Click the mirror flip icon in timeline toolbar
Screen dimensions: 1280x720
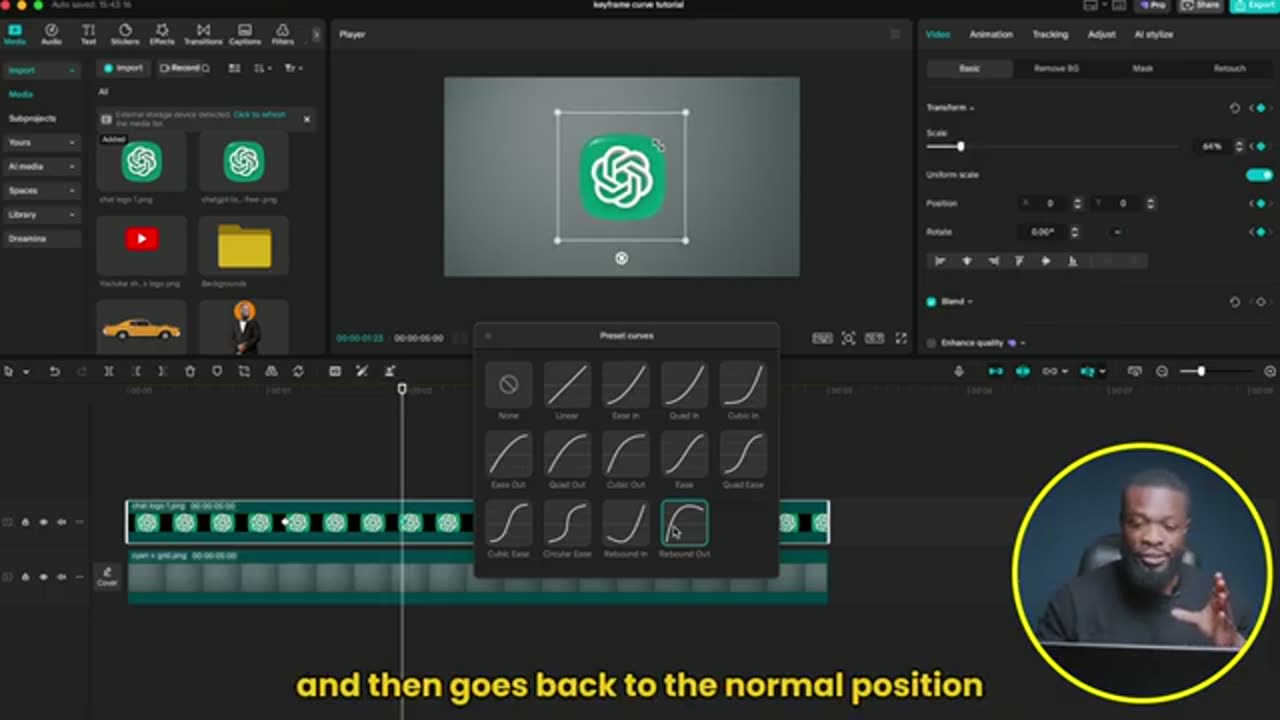pyautogui.click(x=271, y=371)
